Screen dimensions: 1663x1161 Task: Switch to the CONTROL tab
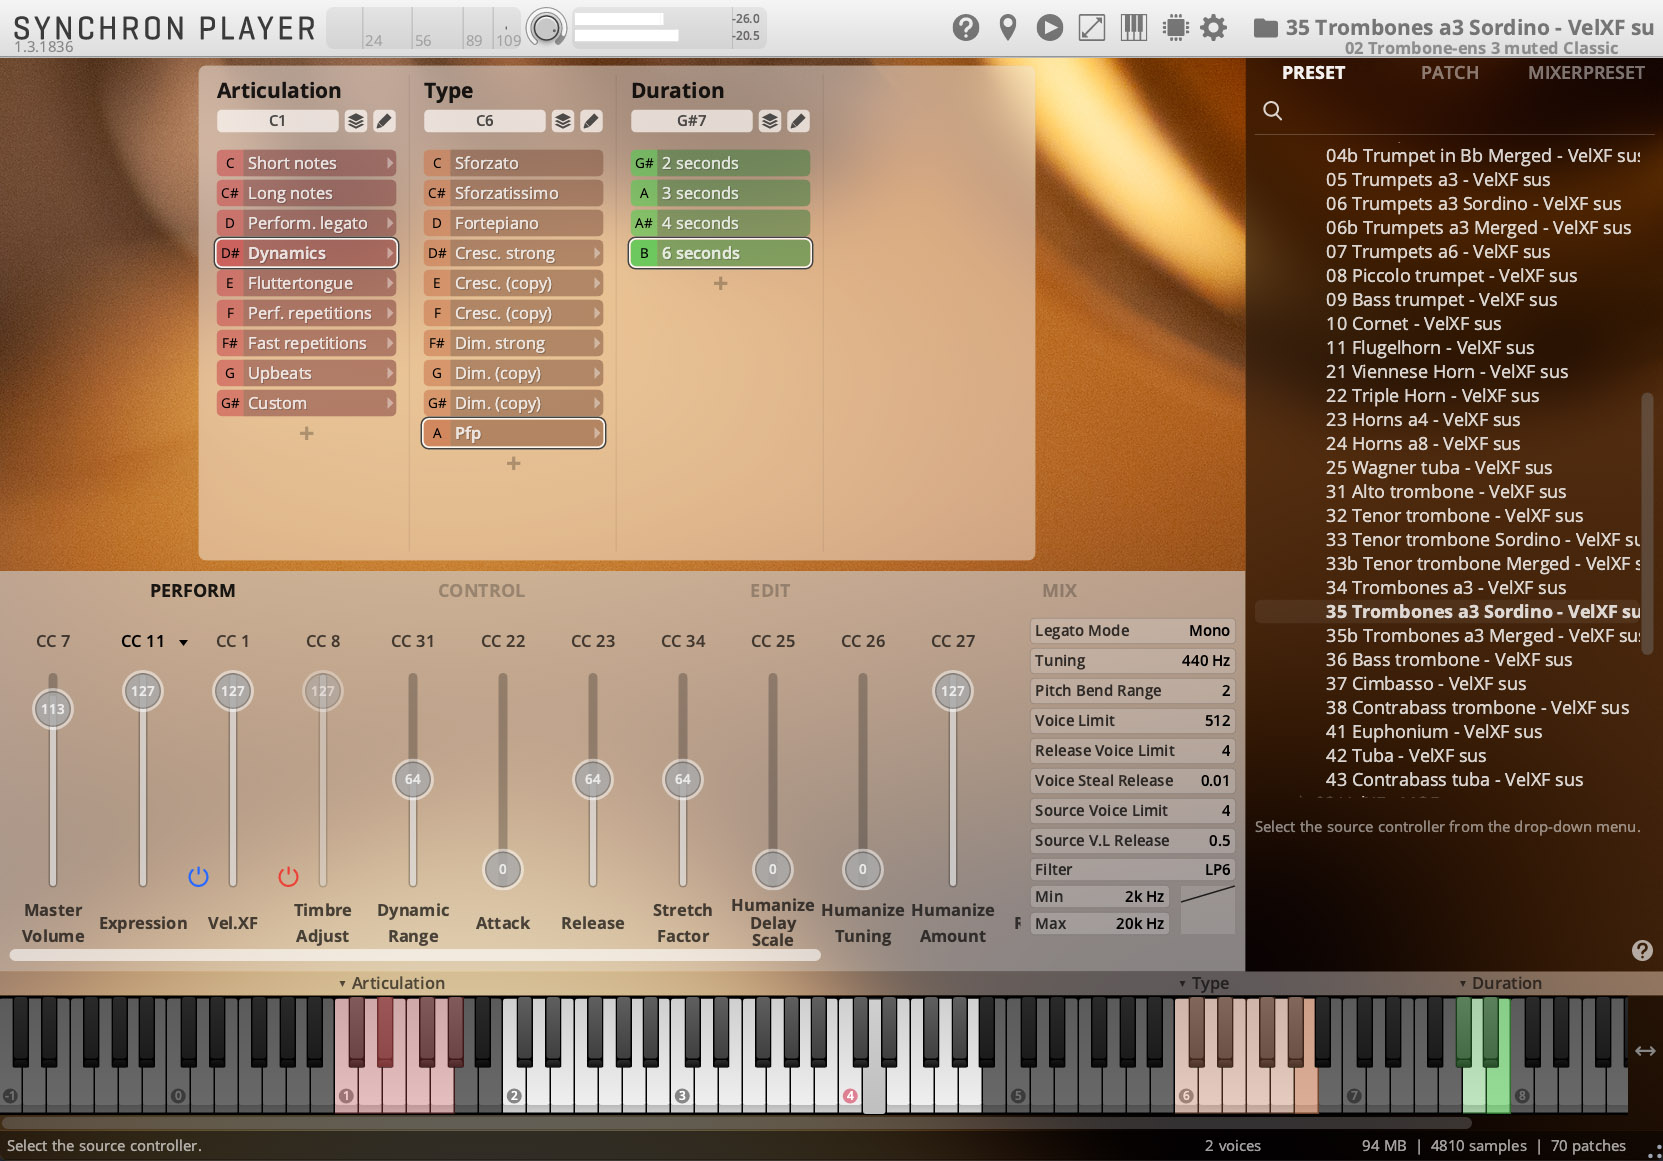[x=481, y=591]
